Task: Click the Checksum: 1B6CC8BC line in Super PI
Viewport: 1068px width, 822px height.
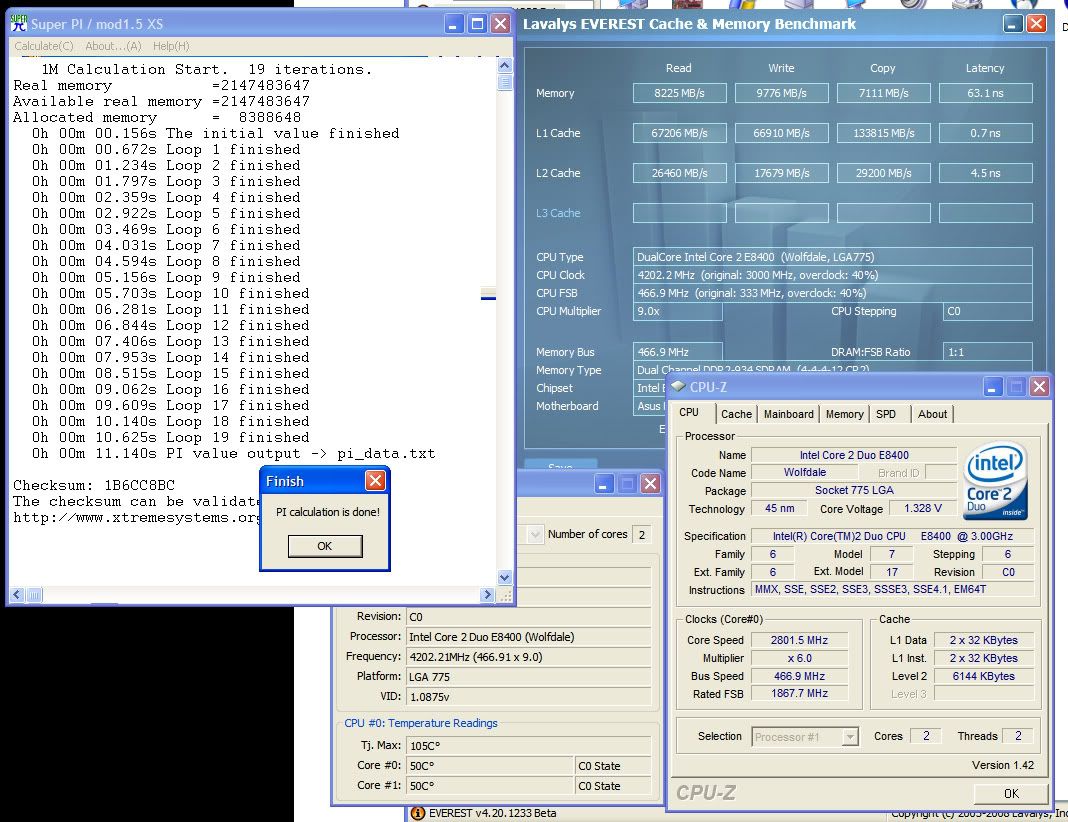Action: point(94,486)
